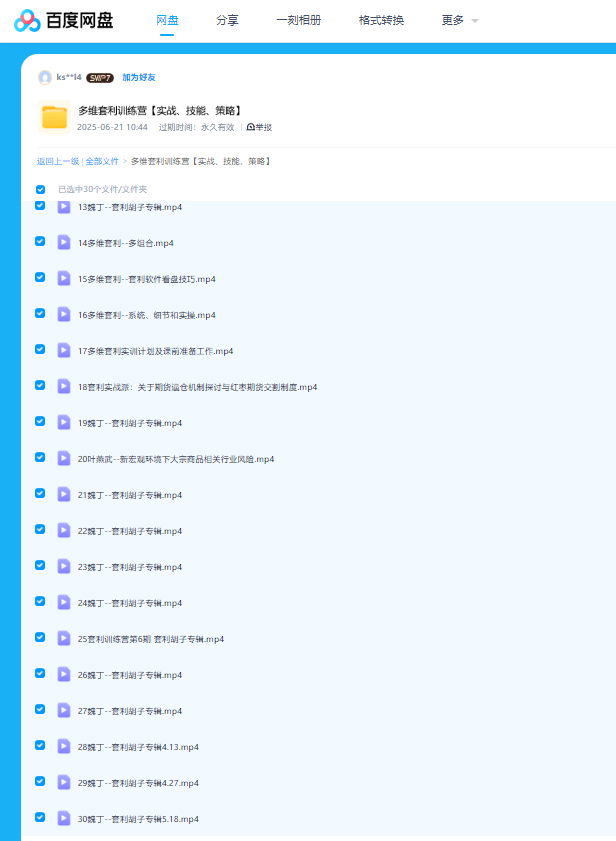616x841 pixels.
Task: Click 返回上一级 breadcrumb link
Action: tap(58, 161)
